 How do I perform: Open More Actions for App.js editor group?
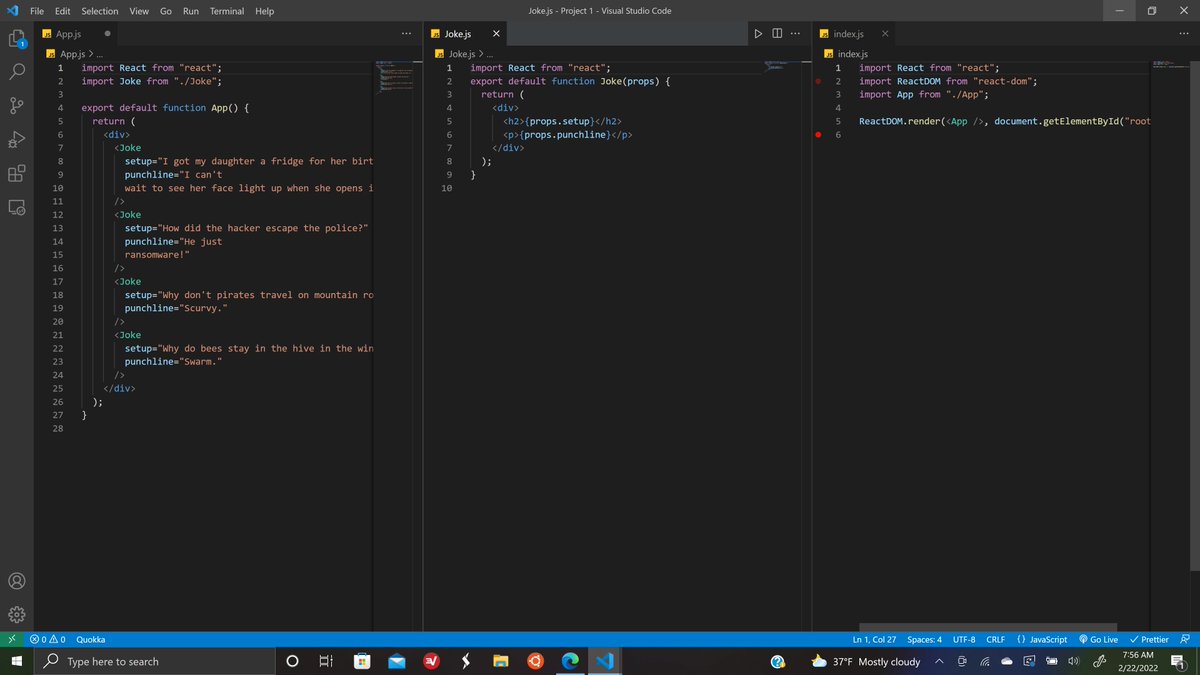pyautogui.click(x=406, y=34)
